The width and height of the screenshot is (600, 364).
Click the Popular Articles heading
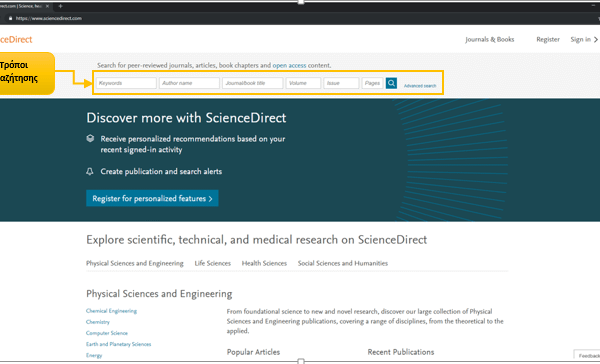coord(253,352)
